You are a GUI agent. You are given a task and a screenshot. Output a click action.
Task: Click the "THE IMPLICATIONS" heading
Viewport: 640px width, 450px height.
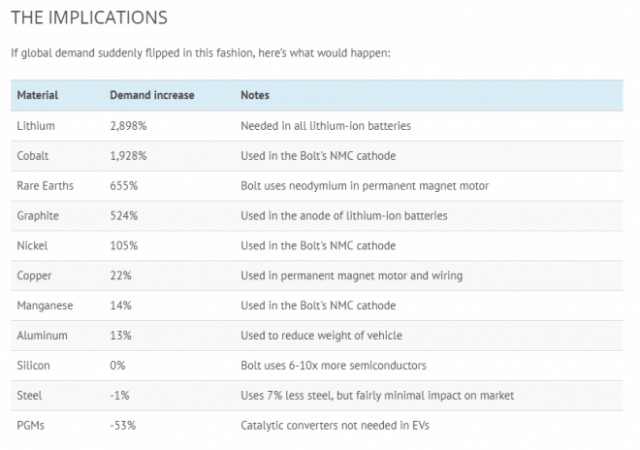89,18
